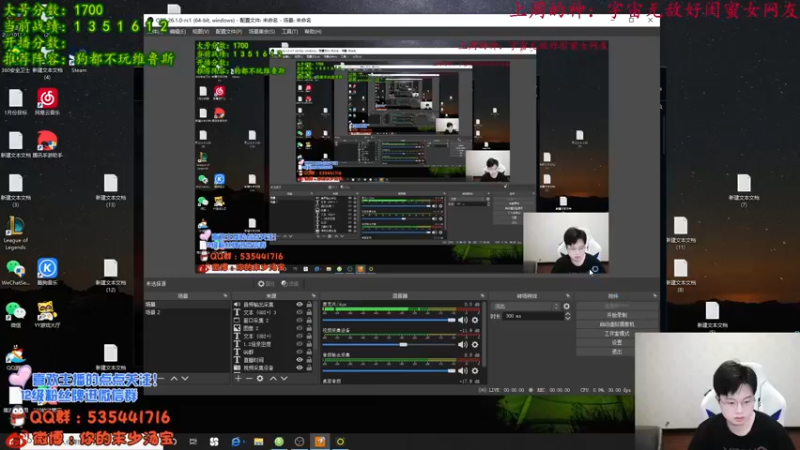Mute the 音频输出采集 mixer channel speaker
The width and height of the screenshot is (800, 450).
462,370
